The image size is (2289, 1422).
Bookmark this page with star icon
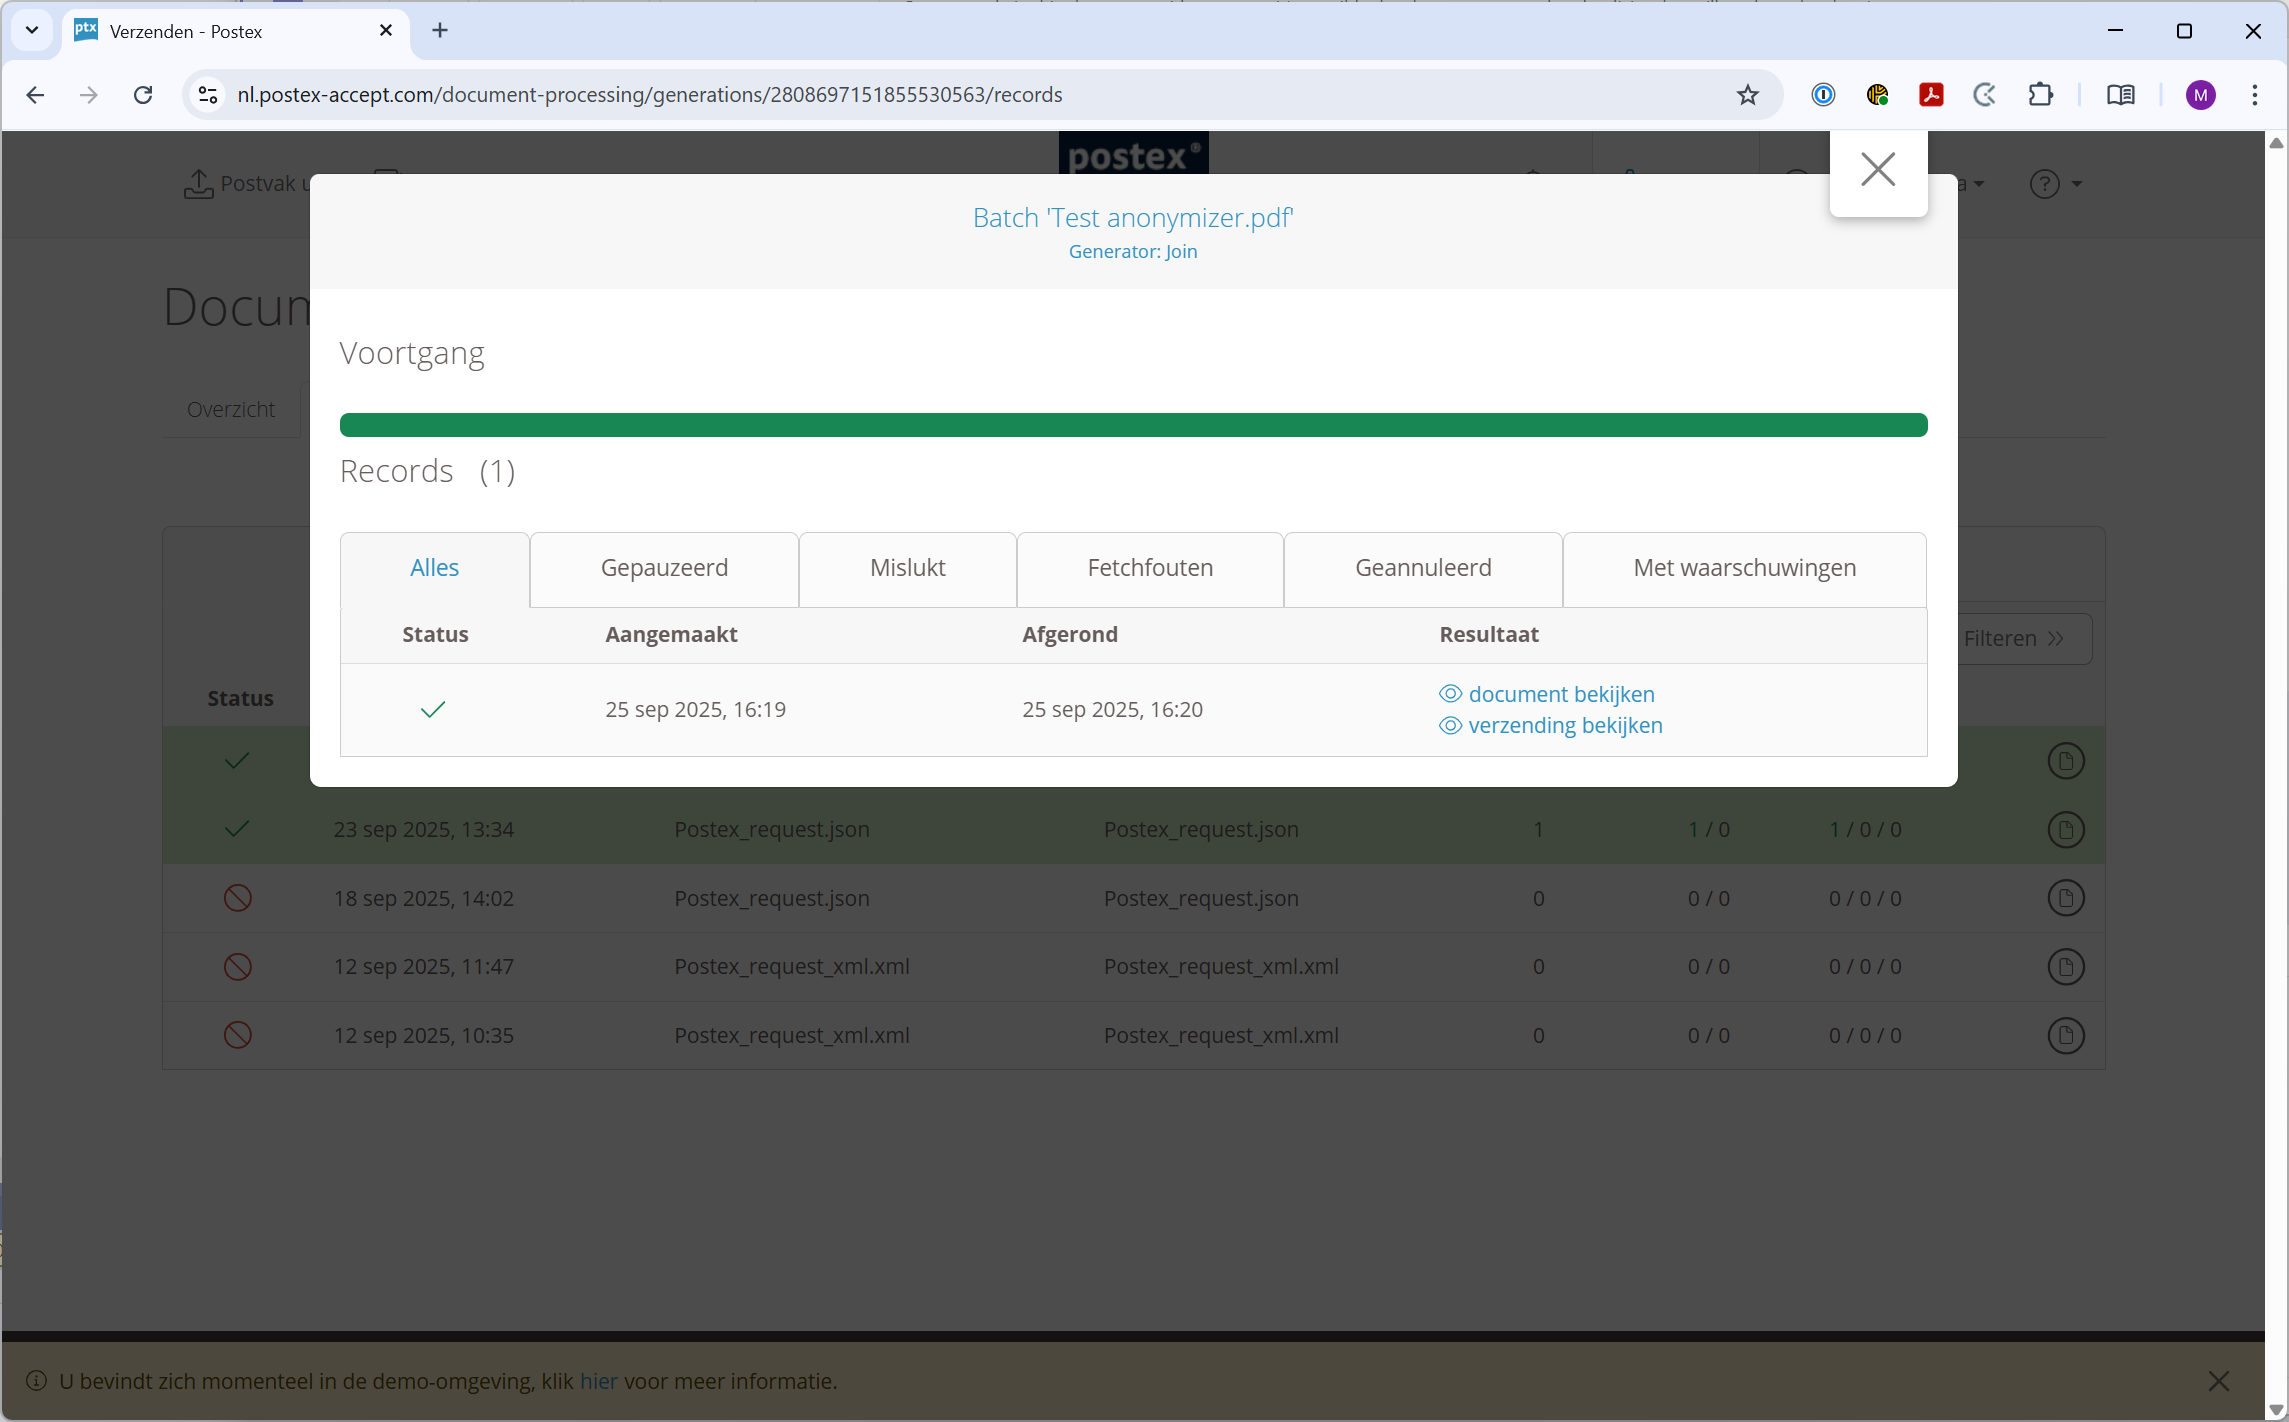coord(1747,95)
